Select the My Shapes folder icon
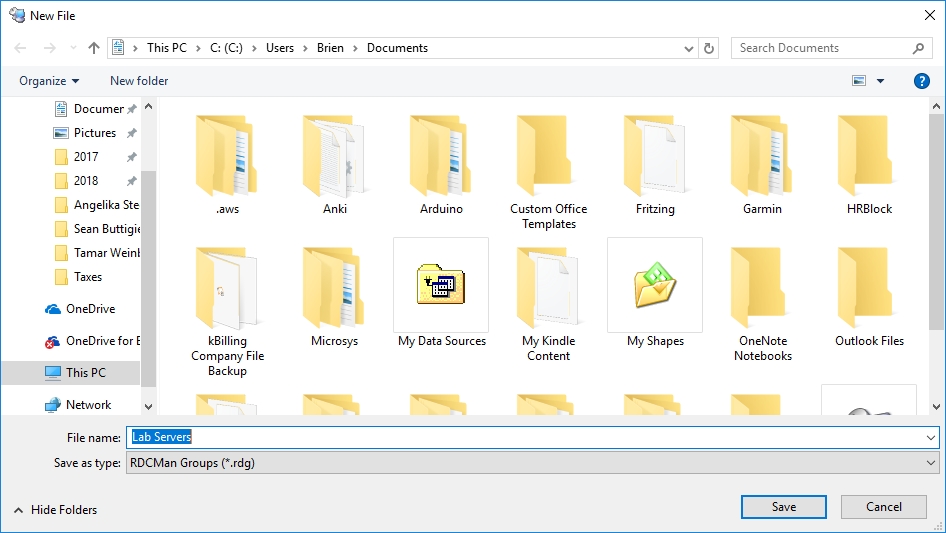The height and width of the screenshot is (533, 946). coord(655,285)
